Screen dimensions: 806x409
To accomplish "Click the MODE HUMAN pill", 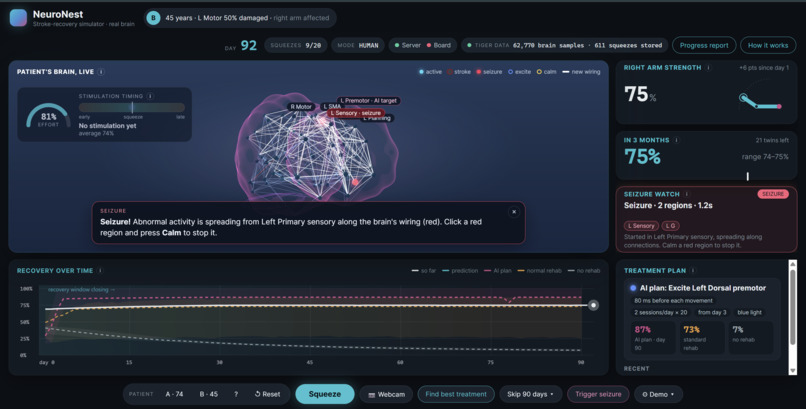I will tap(357, 45).
